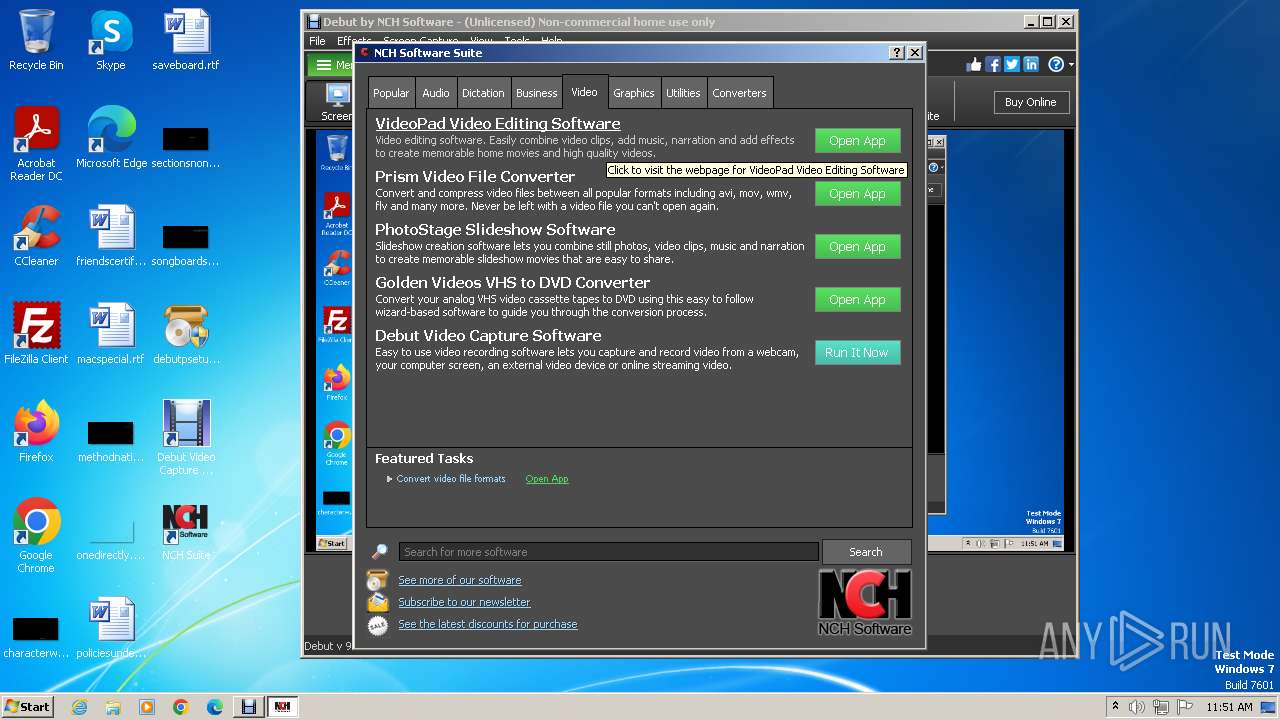Click VideoPad Video Editing Software title link
Viewport: 1280px width, 720px height.
(497, 124)
